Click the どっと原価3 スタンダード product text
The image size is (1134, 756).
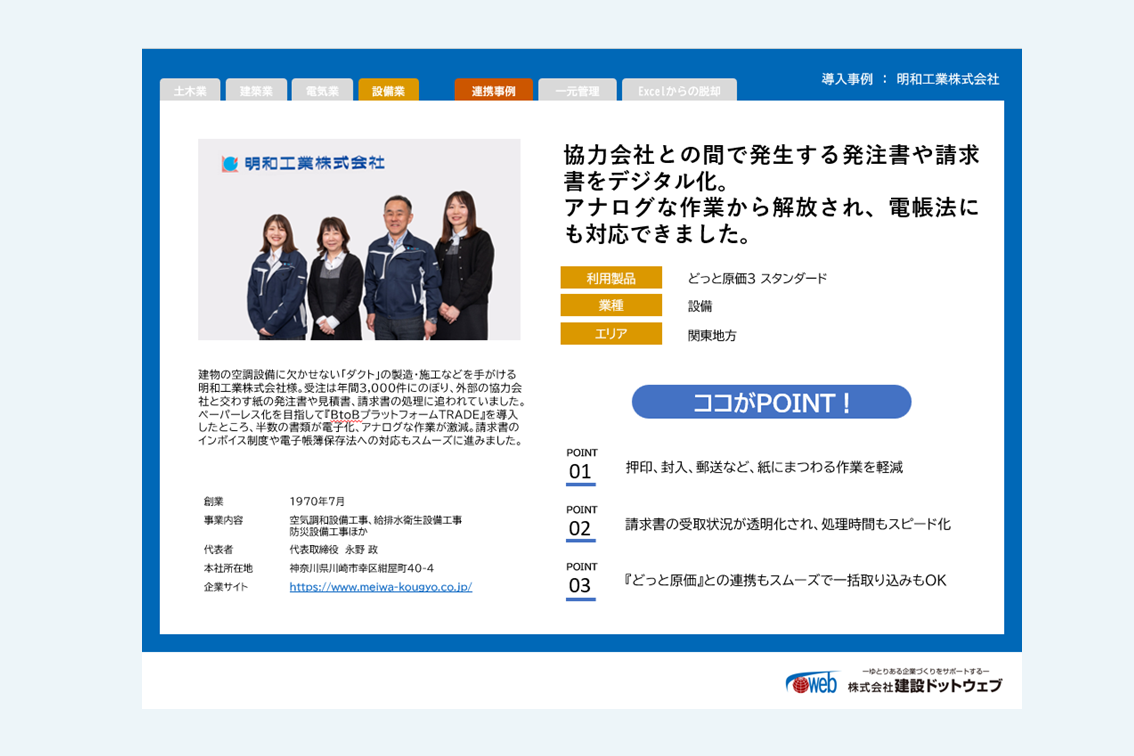tap(757, 279)
